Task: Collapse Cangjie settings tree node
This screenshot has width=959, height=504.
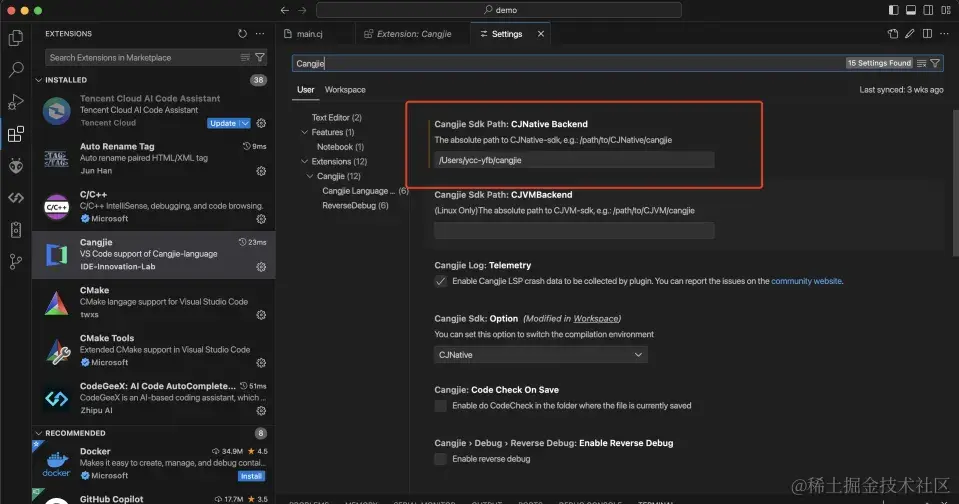Action: [x=310, y=176]
